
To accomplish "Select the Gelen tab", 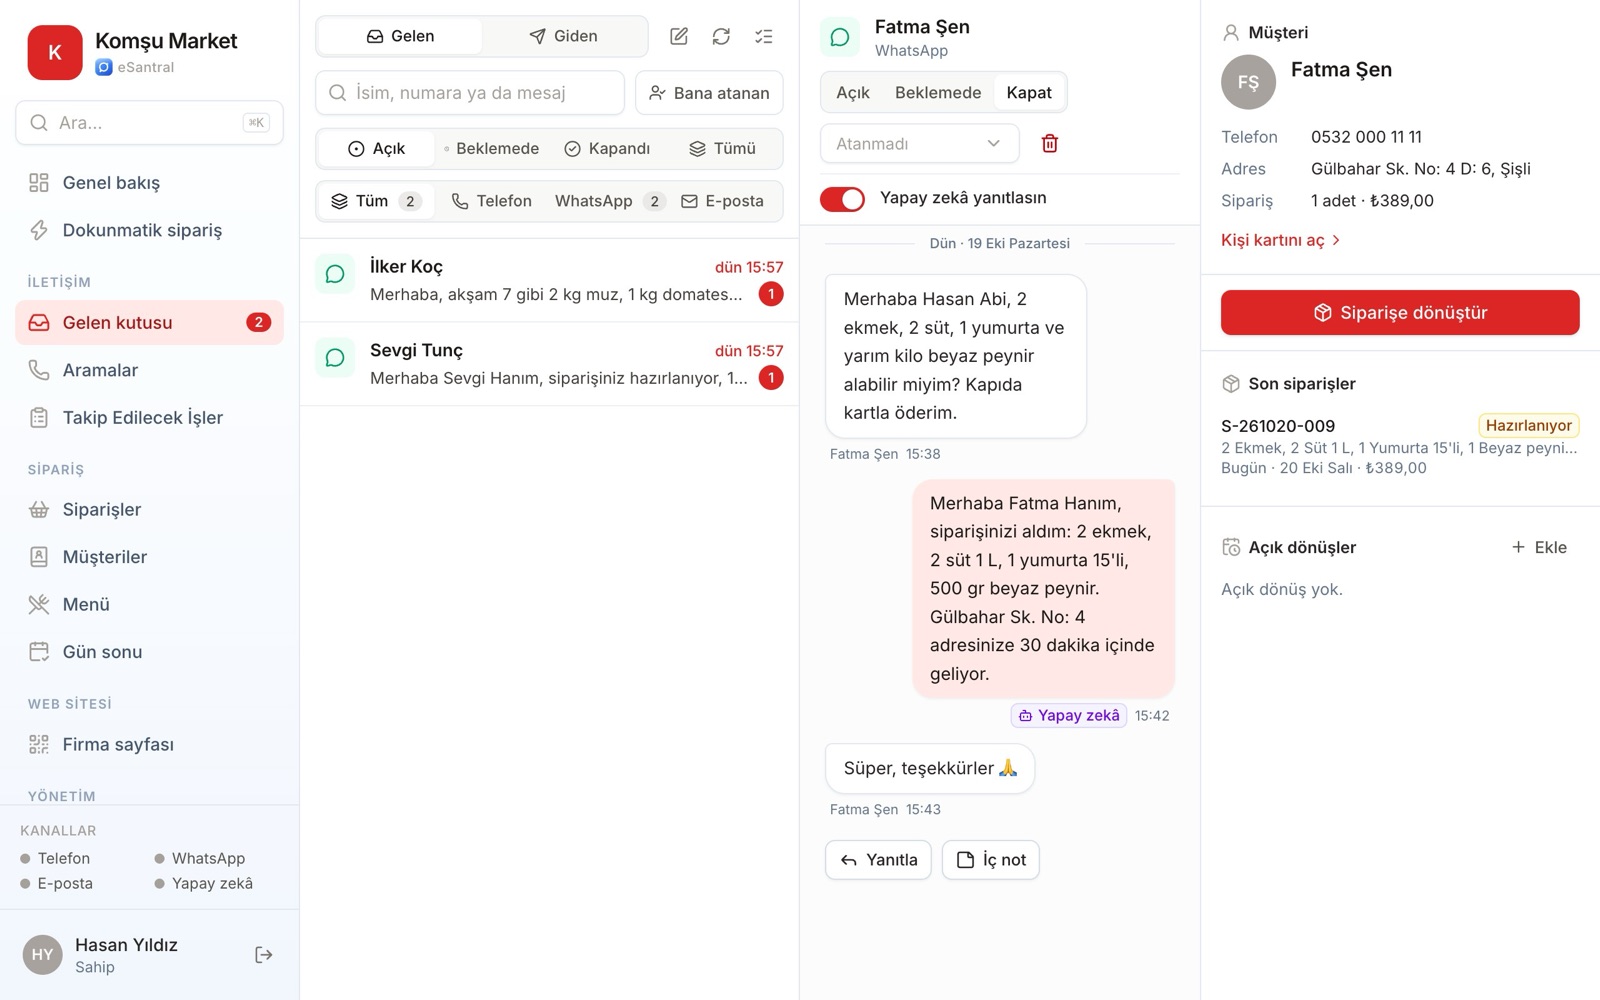I will coord(400,36).
